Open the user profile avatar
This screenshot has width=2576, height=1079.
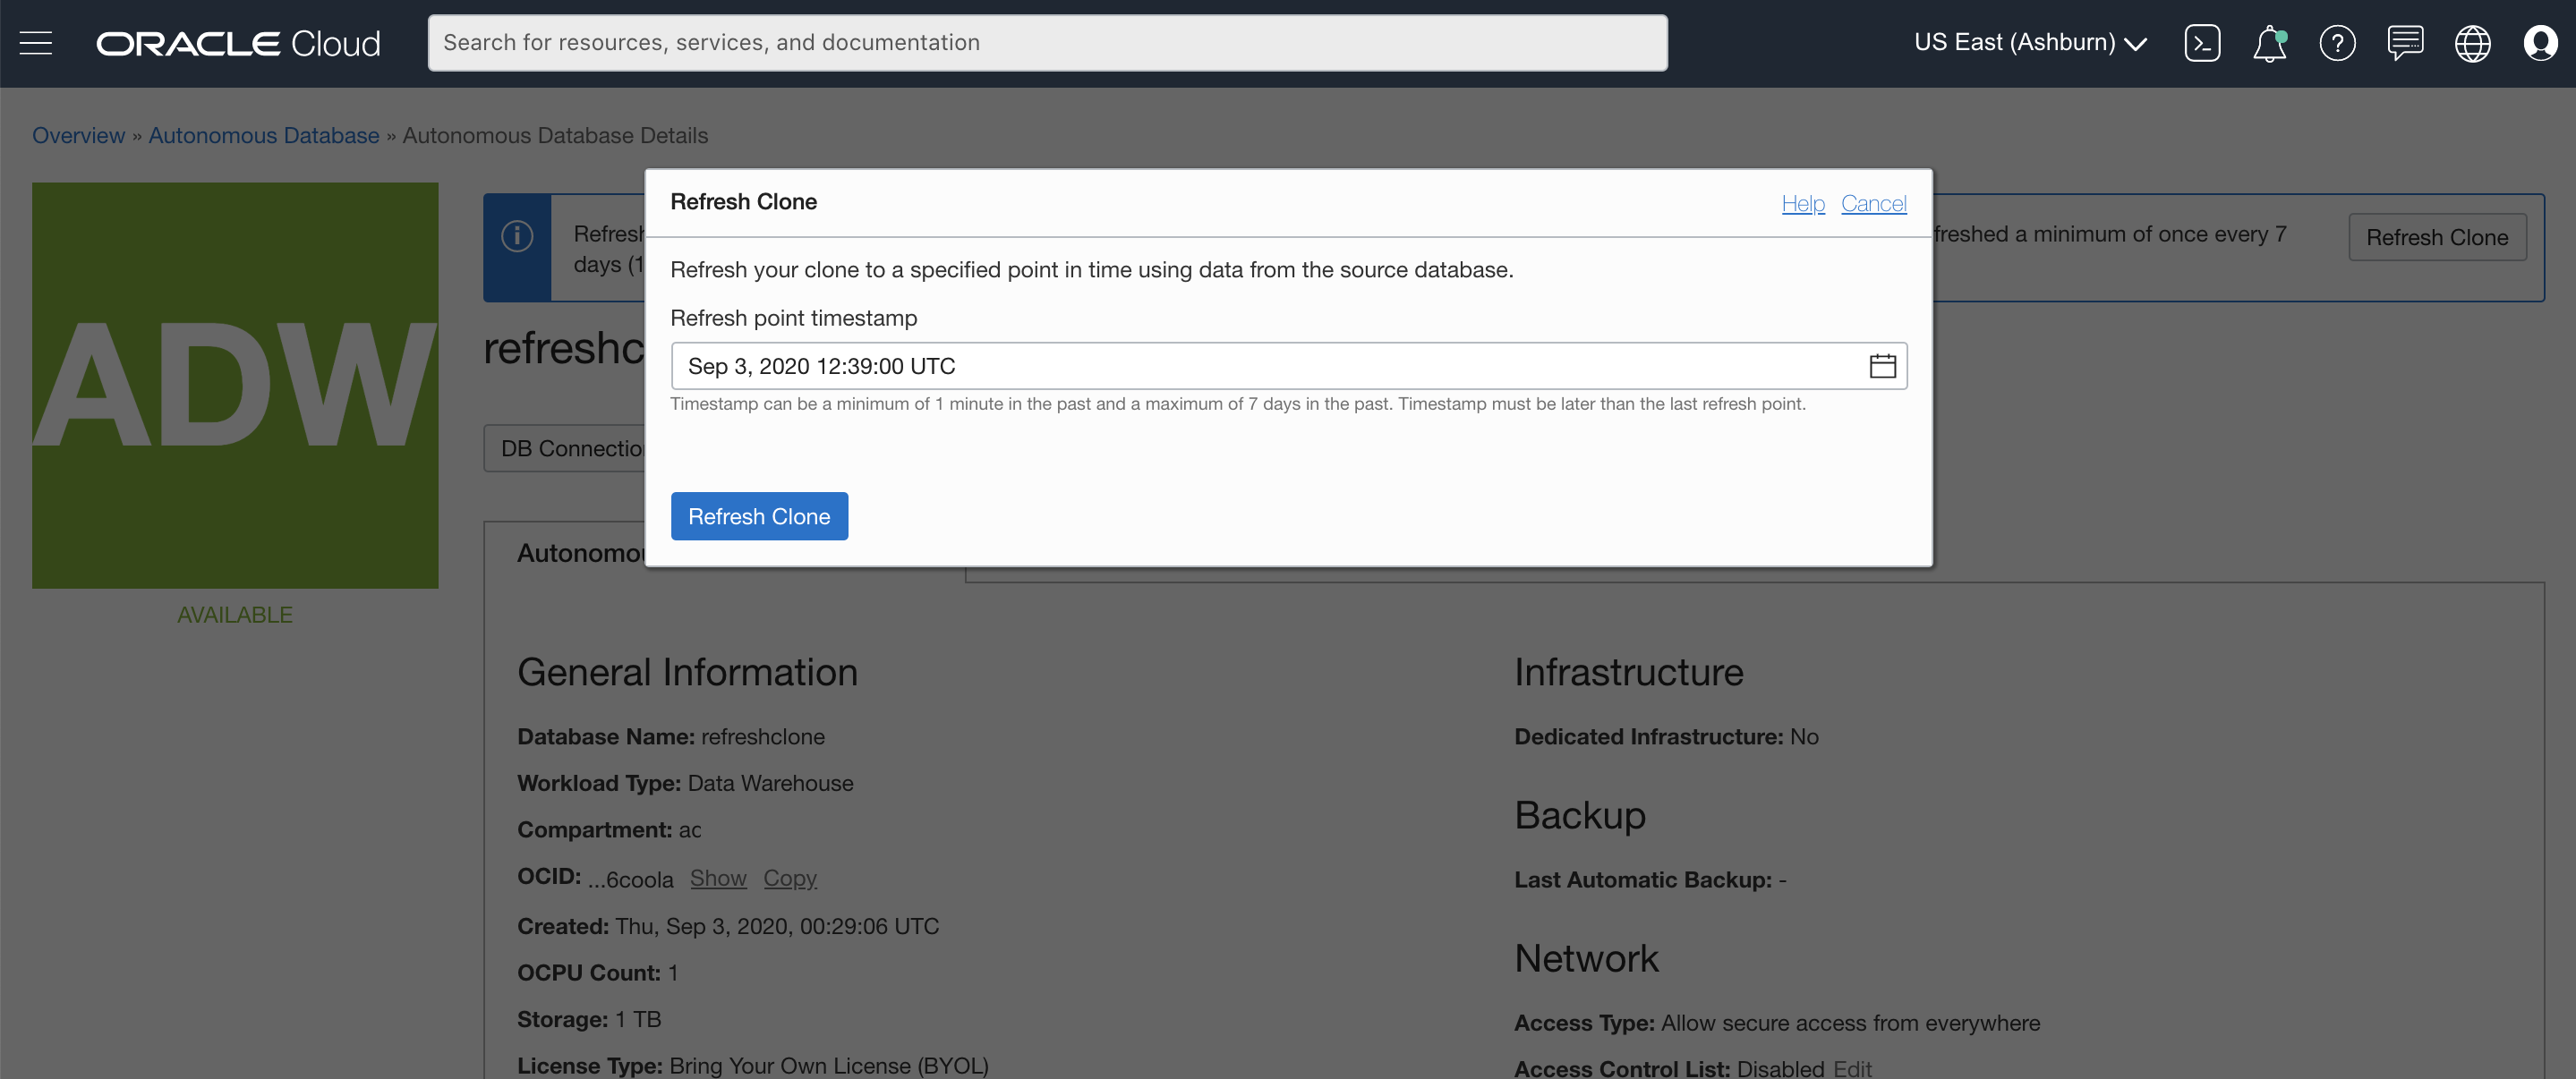(x=2540, y=43)
